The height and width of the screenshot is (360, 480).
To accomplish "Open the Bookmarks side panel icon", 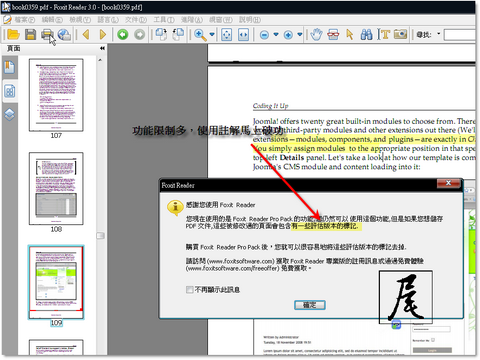I will click(9, 67).
